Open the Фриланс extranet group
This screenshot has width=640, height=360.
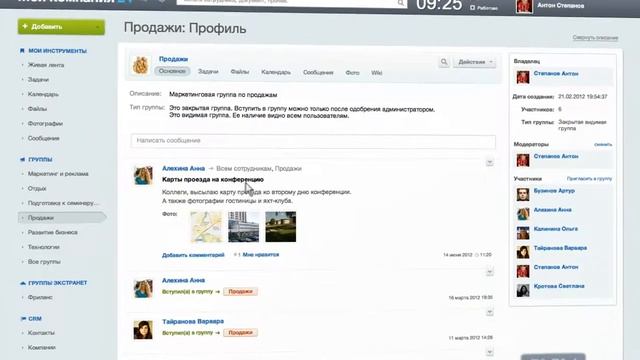tap(40, 298)
